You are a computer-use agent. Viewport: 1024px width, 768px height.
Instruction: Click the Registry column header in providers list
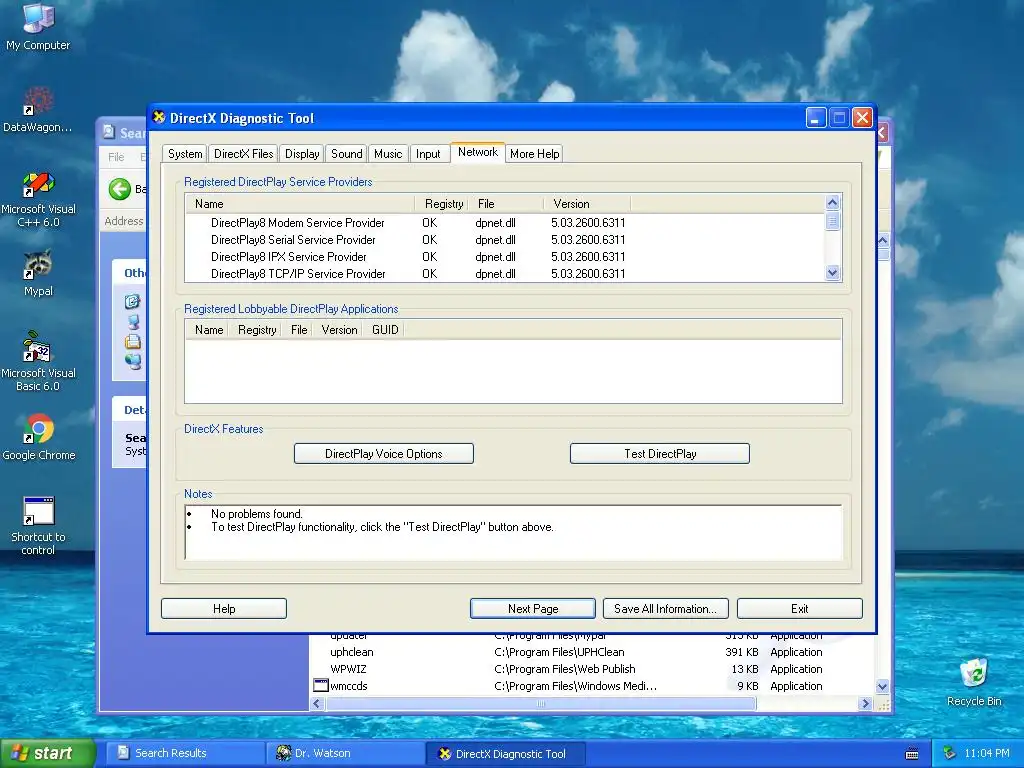click(x=441, y=204)
